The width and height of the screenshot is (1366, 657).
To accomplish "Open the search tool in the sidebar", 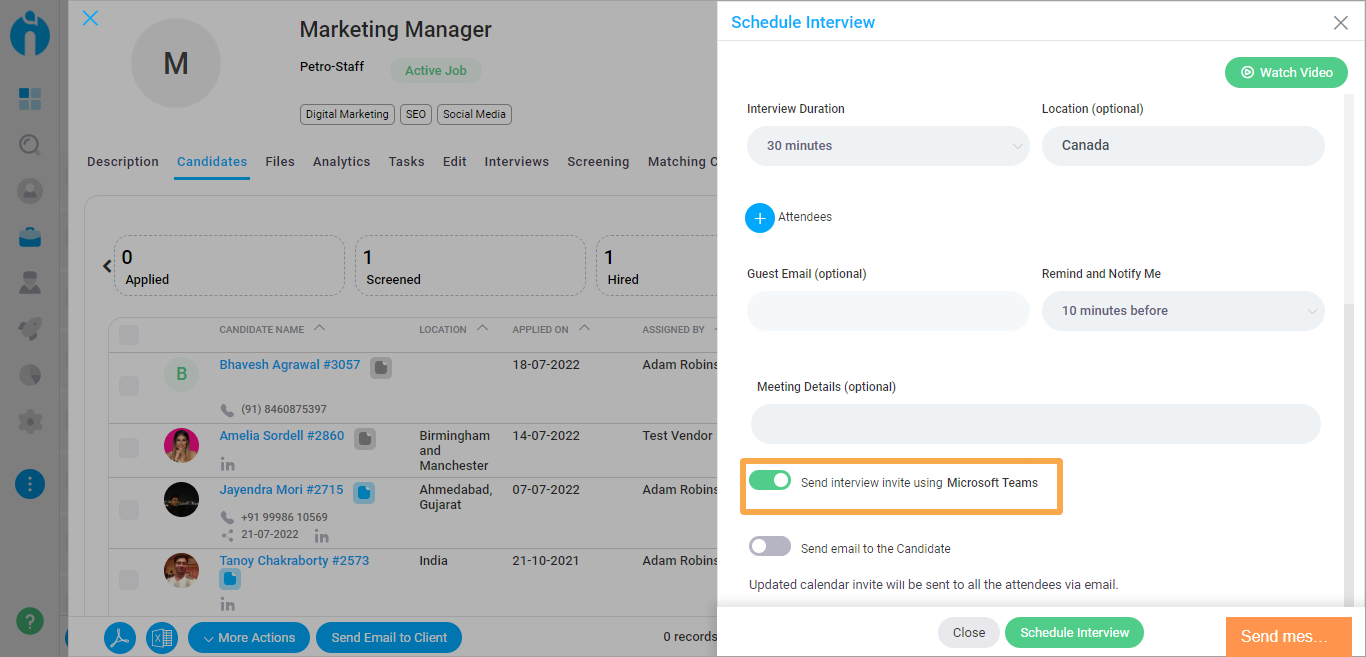I will pos(29,144).
